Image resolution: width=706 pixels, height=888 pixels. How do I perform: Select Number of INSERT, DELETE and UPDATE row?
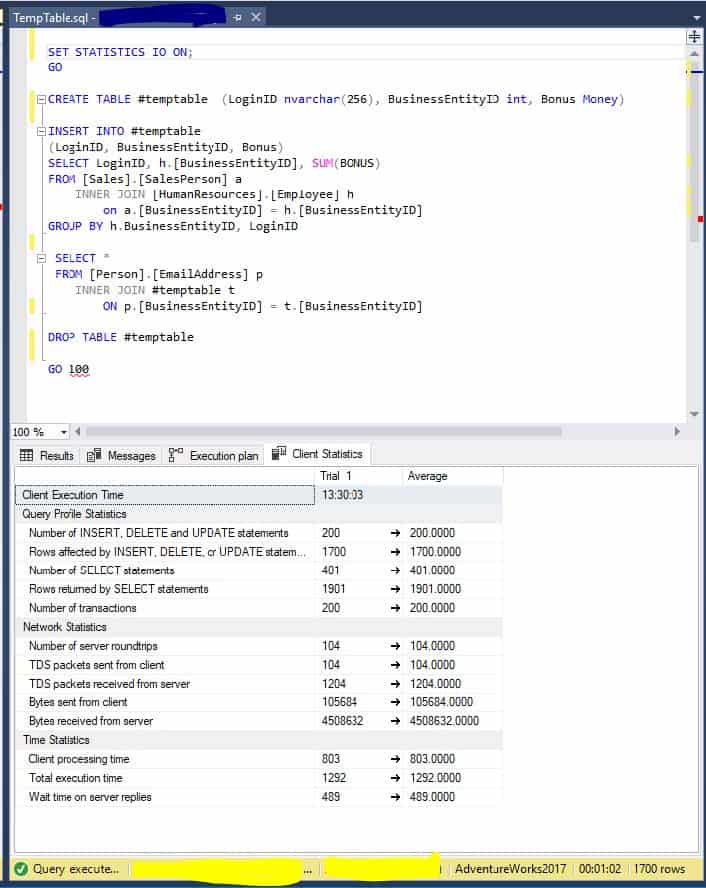coord(258,533)
